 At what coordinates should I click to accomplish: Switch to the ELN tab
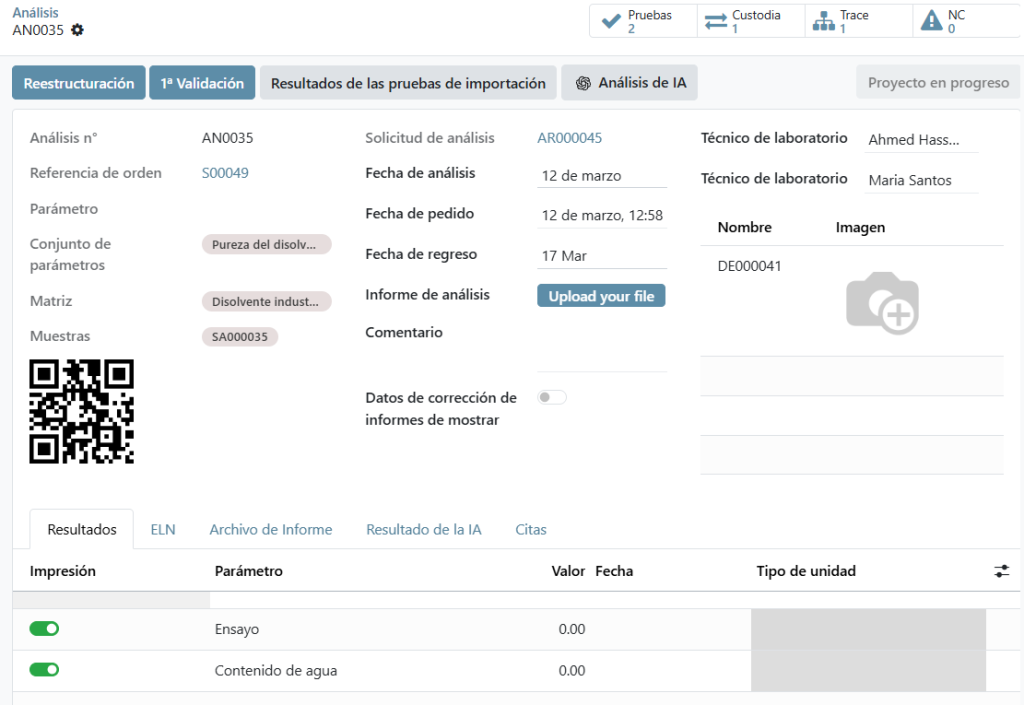(162, 529)
